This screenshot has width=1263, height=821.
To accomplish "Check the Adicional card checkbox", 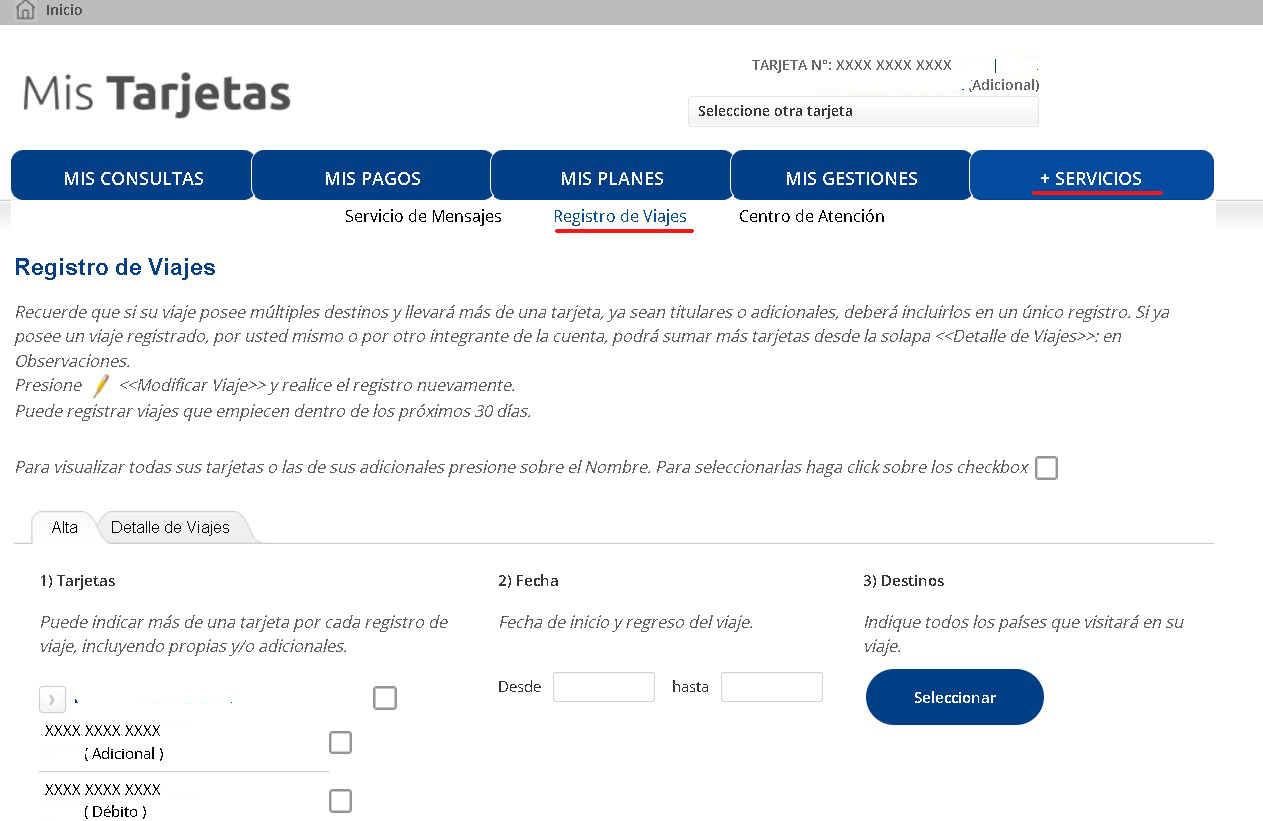I will (340, 742).
